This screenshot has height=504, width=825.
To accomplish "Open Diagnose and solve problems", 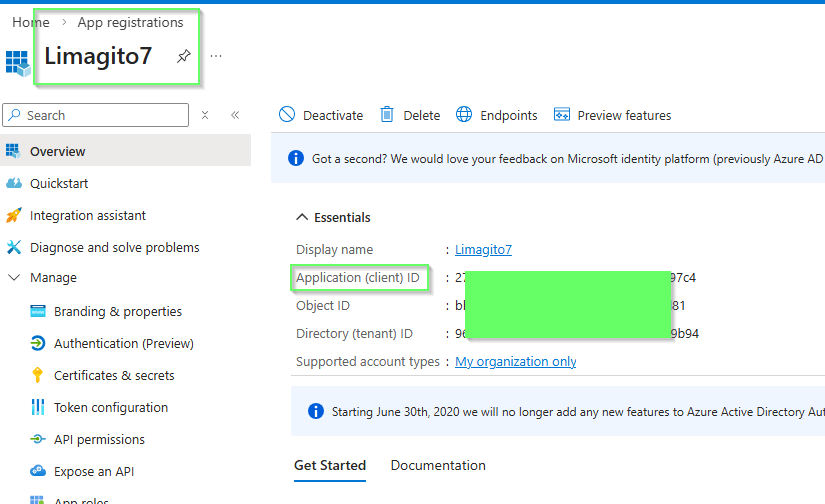I will 115,247.
